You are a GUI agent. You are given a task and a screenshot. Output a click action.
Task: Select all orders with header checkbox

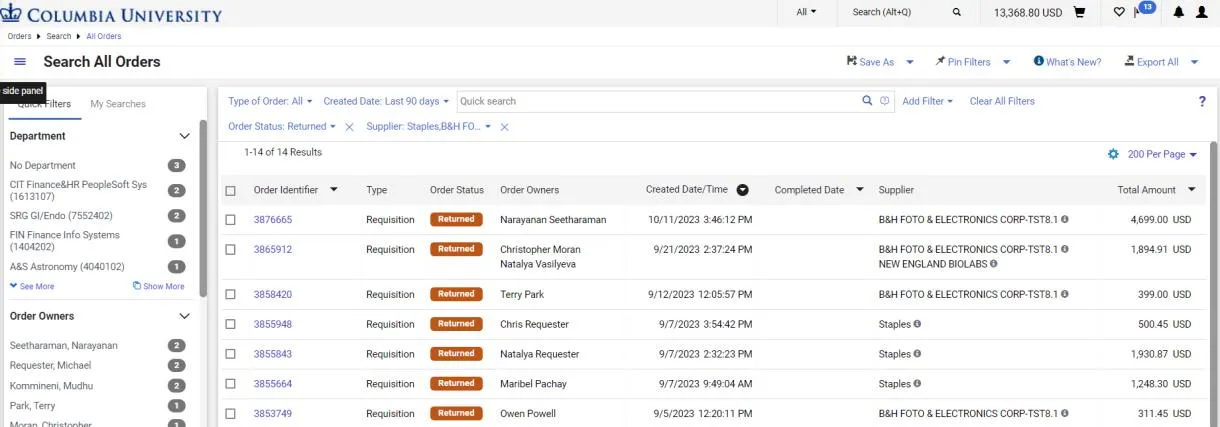(231, 190)
